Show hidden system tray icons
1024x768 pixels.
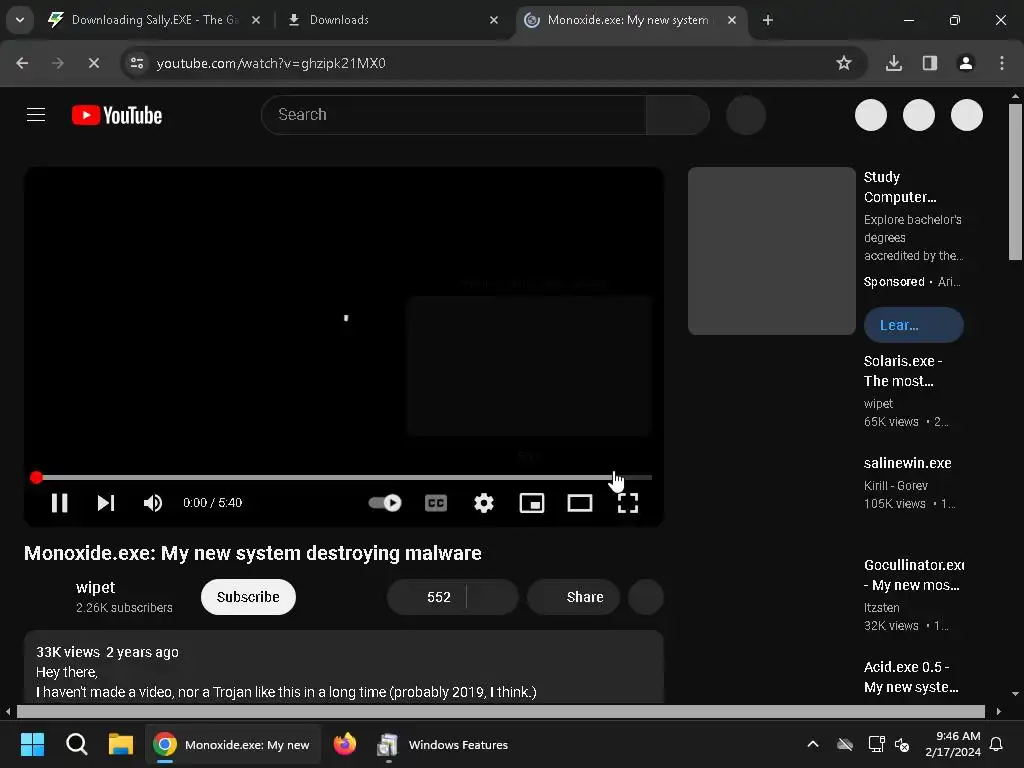813,744
